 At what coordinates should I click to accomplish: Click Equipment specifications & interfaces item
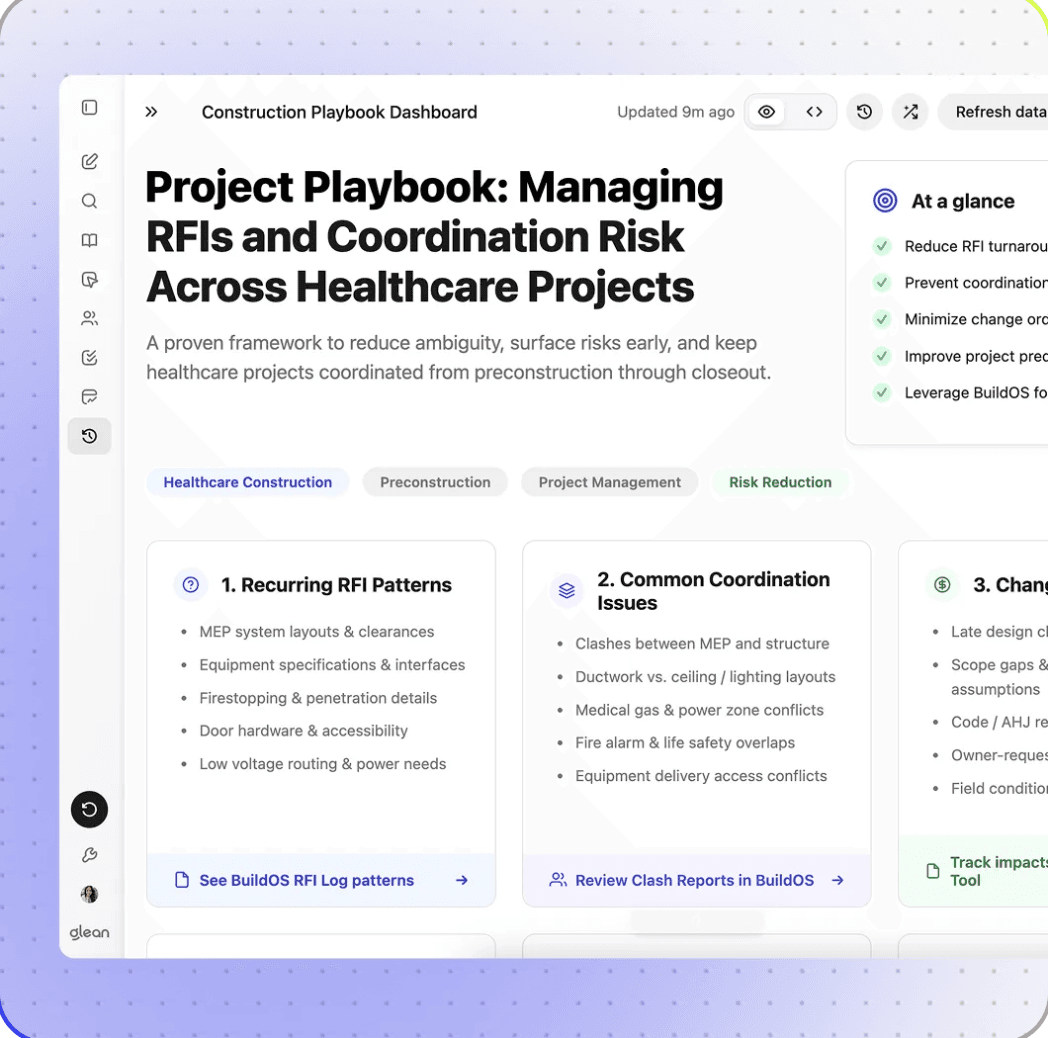tap(332, 665)
